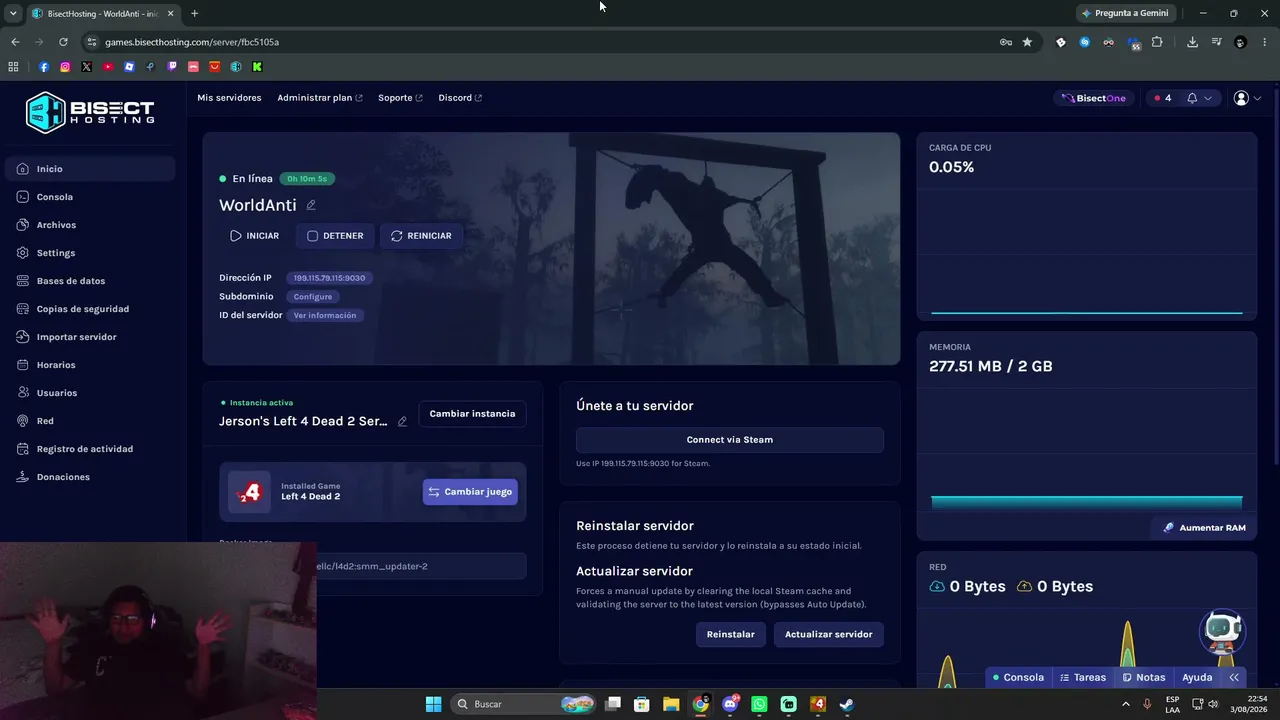Open the Inicio sidebar page
The height and width of the screenshot is (720, 1280).
click(90, 169)
